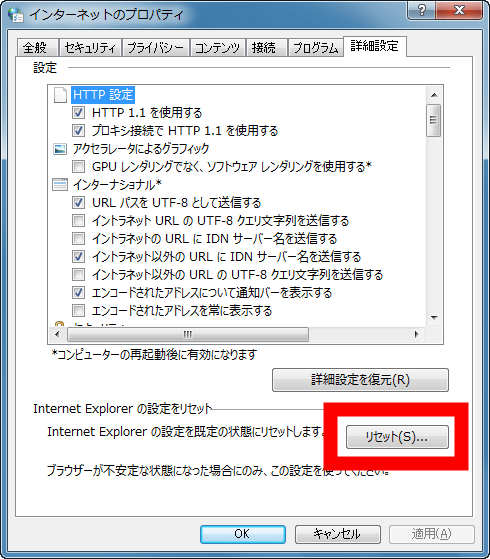The height and width of the screenshot is (559, 490).
Task: Click the horizontal scrollbar thumb
Action: point(188,334)
